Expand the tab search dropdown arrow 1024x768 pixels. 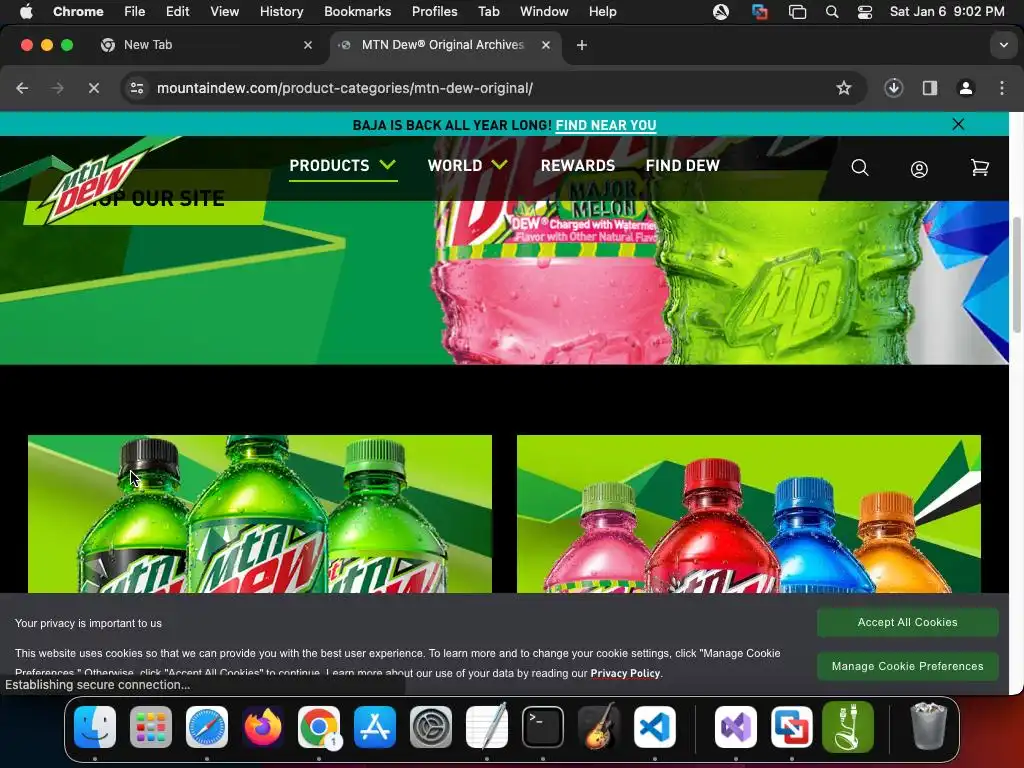tap(1004, 45)
